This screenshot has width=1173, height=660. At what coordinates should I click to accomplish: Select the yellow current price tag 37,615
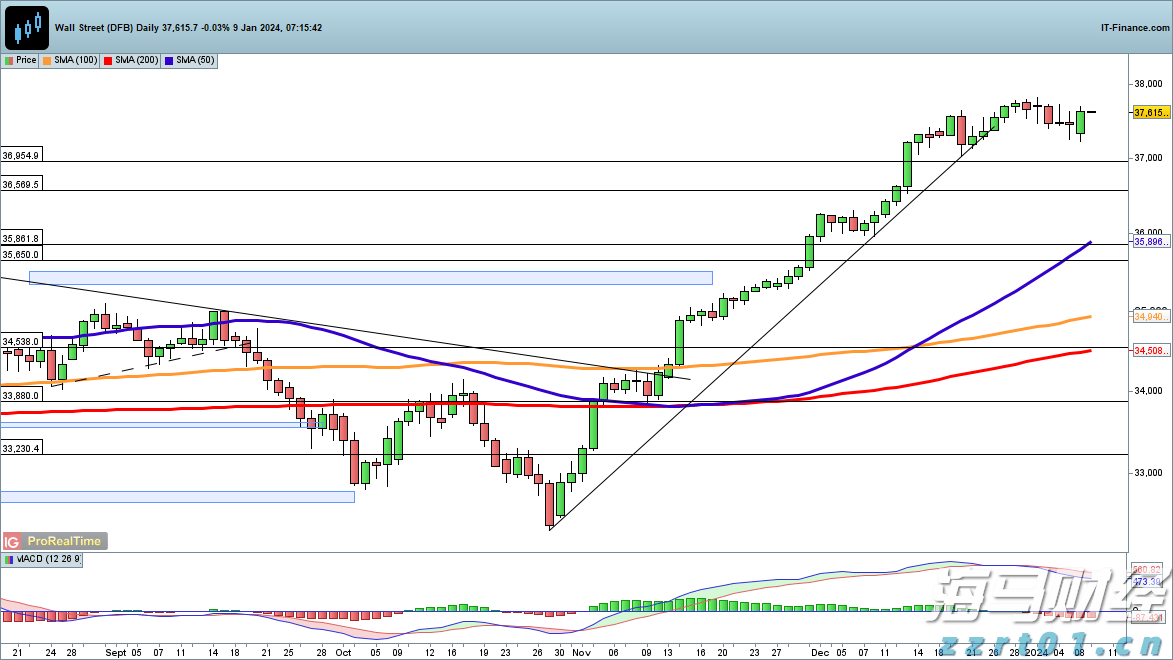coord(1150,113)
